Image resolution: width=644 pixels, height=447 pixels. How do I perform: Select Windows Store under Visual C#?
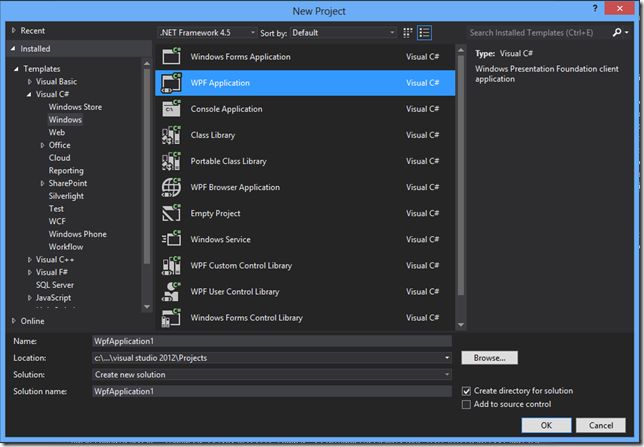click(75, 107)
